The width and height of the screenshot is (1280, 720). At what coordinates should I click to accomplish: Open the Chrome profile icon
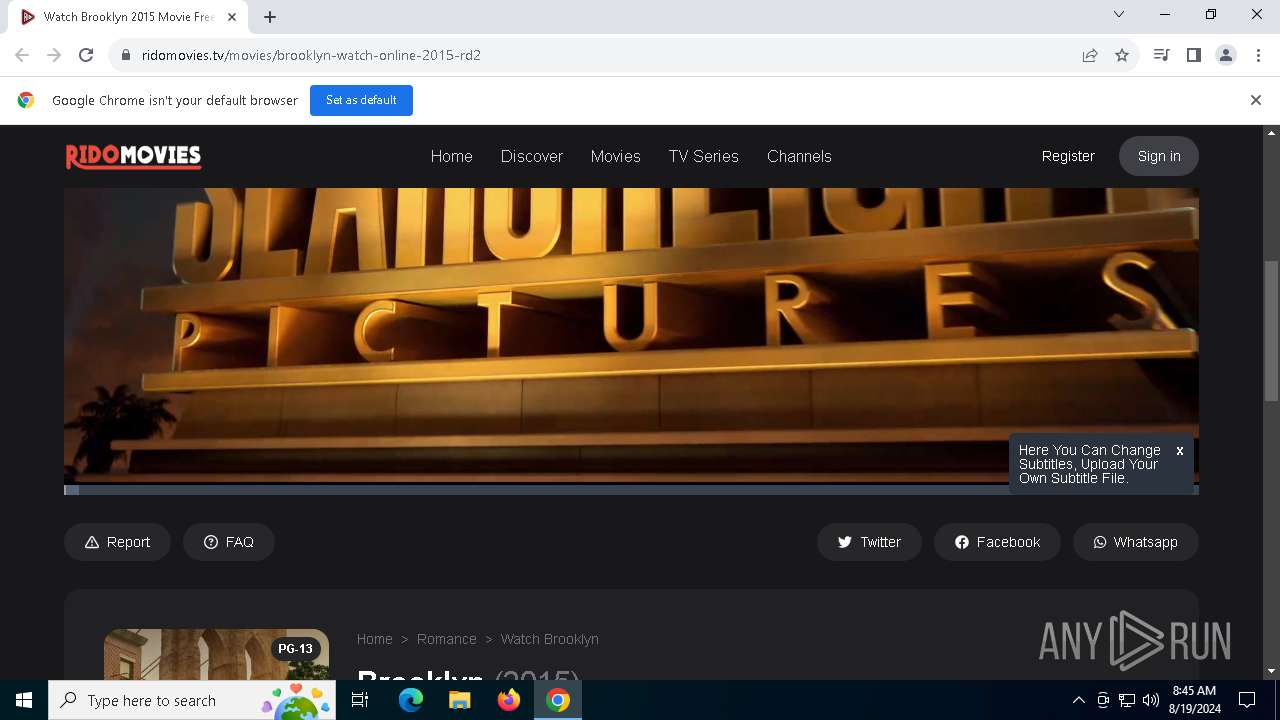coord(1225,55)
